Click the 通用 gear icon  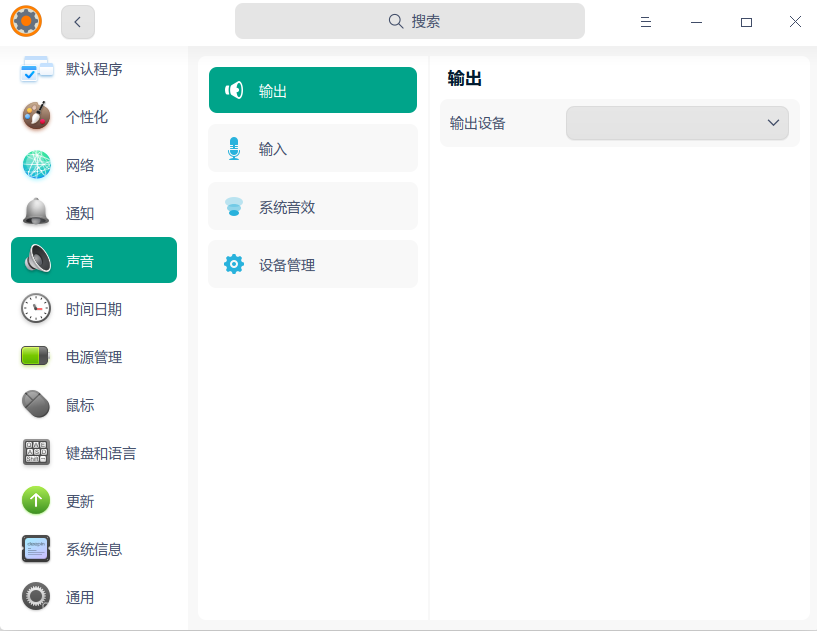click(36, 596)
